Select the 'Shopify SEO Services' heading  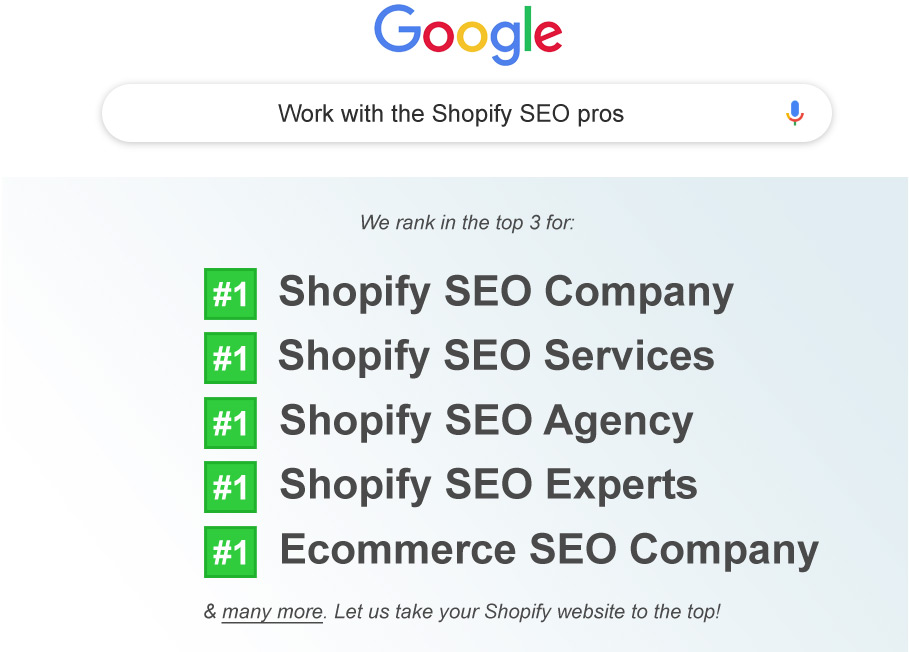point(496,356)
